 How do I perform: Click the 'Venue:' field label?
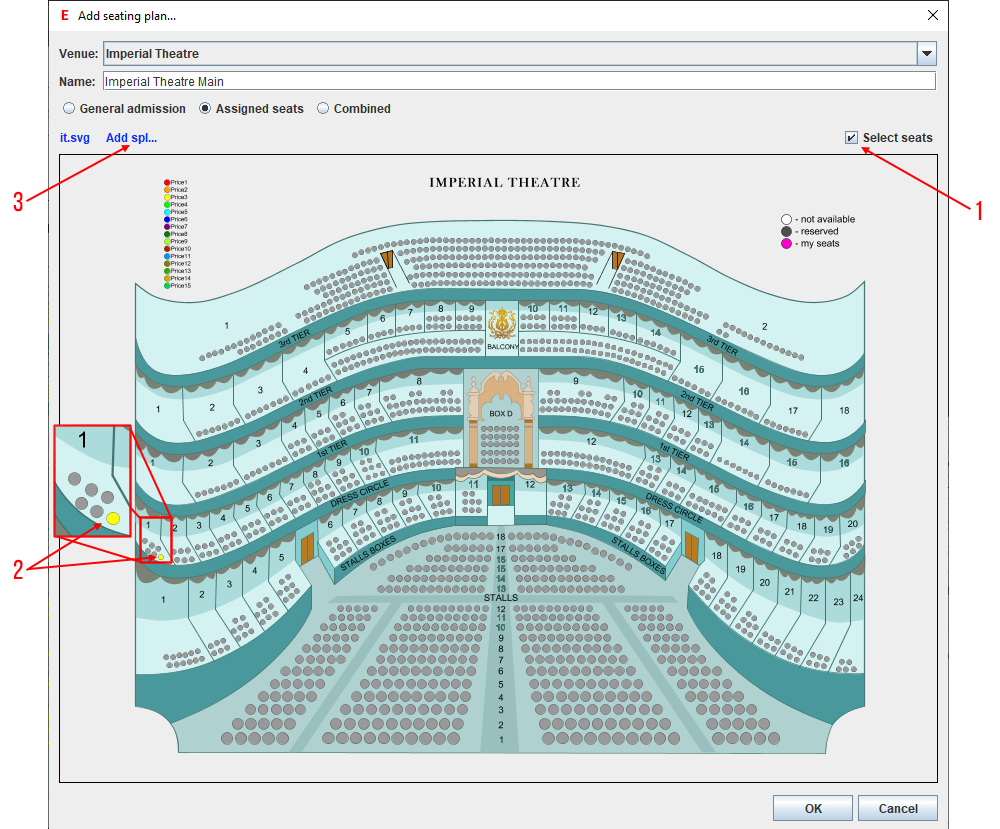pyautogui.click(x=78, y=54)
